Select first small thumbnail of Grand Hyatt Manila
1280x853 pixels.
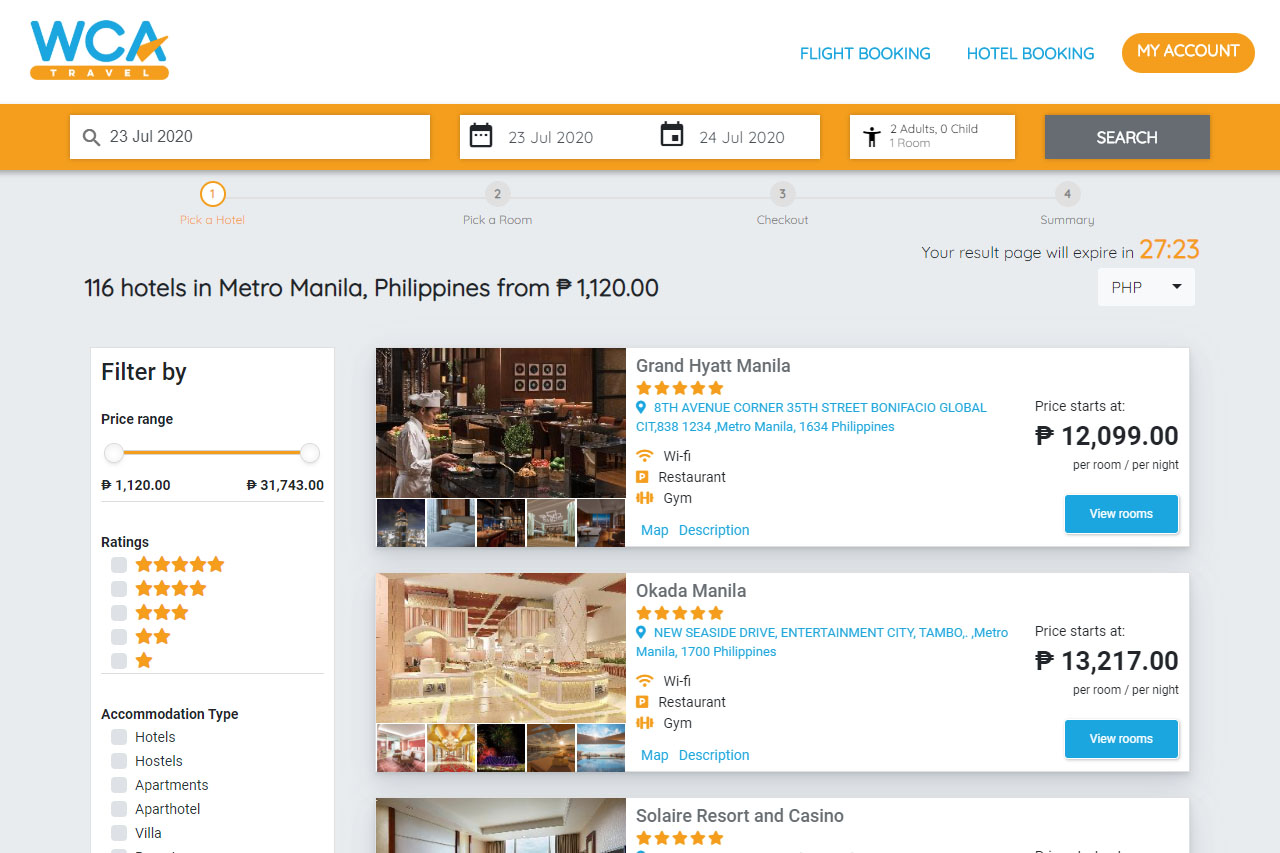(x=401, y=523)
